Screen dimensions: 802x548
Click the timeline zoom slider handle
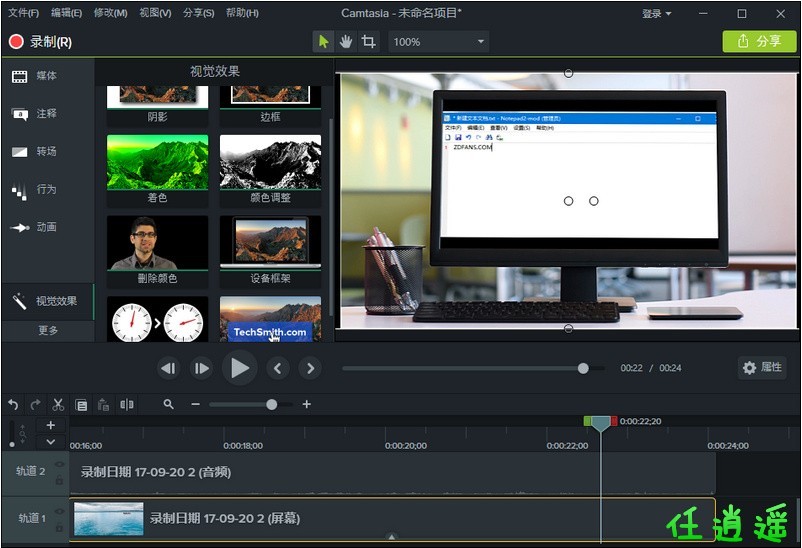[272, 405]
